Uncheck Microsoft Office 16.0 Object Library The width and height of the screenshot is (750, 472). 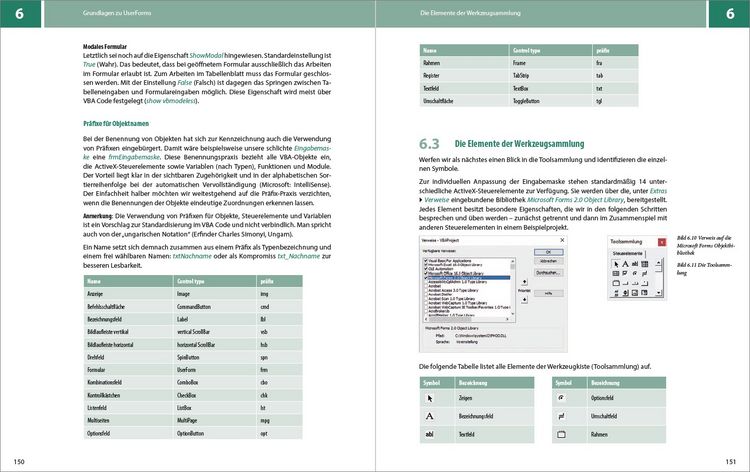click(426, 274)
